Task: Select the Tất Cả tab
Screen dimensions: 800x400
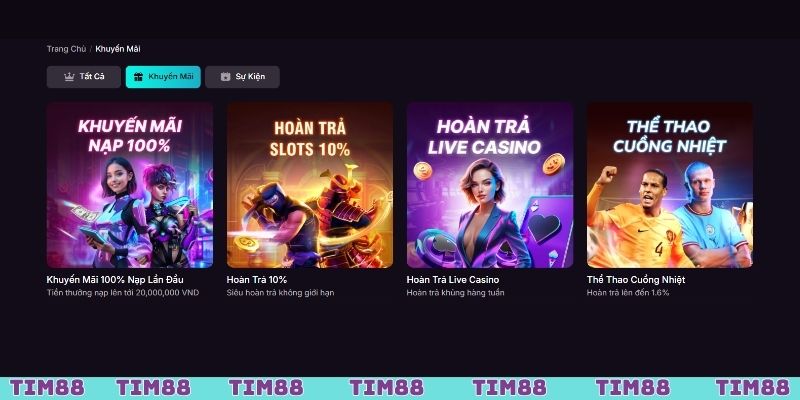Action: [84, 77]
